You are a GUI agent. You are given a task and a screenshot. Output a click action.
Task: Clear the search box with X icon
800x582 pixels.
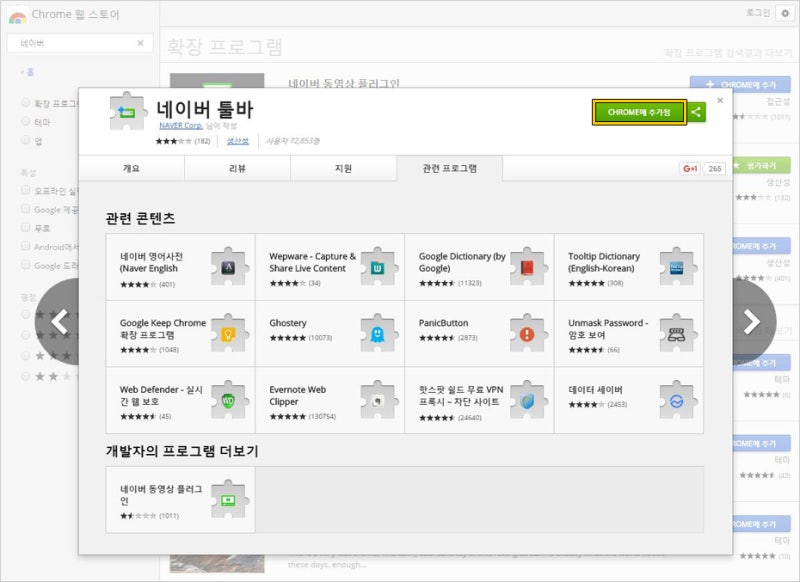140,43
